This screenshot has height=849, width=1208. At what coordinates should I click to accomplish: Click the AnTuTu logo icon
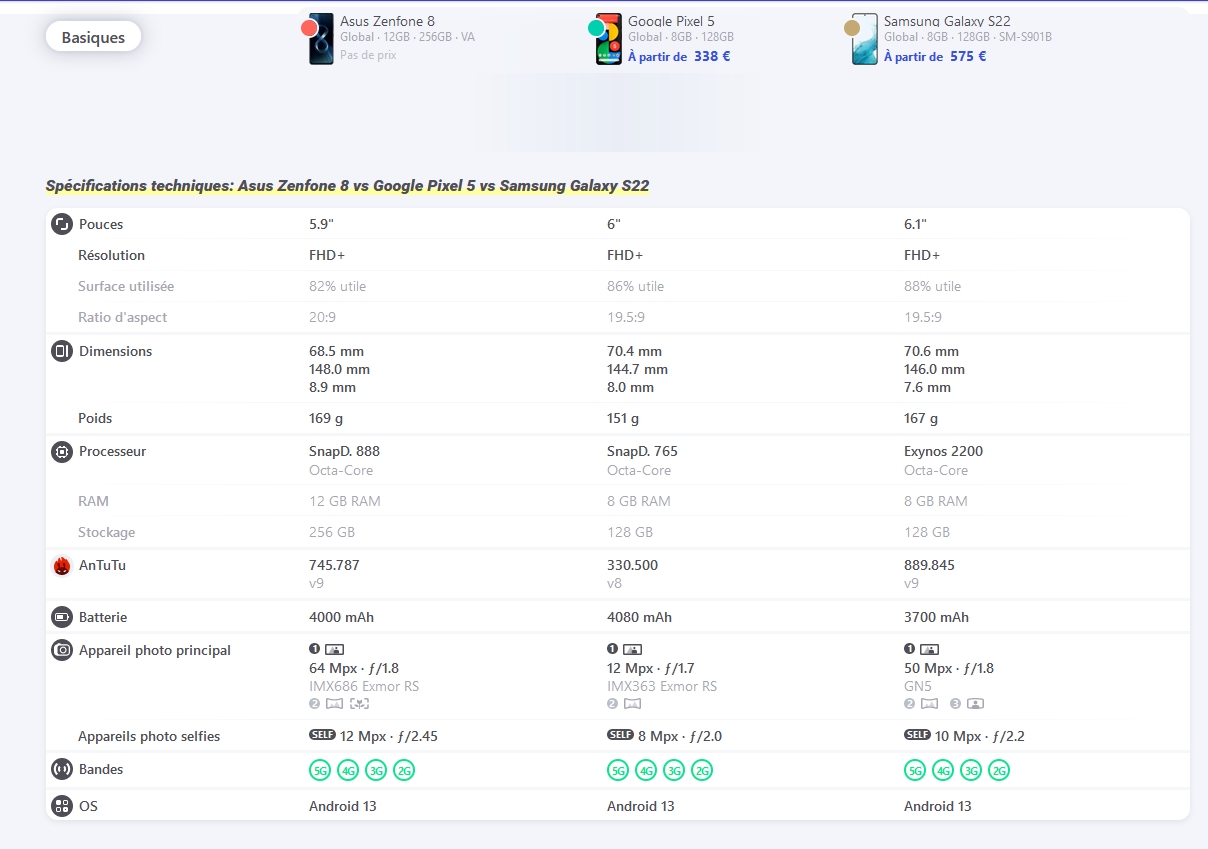pyautogui.click(x=62, y=566)
